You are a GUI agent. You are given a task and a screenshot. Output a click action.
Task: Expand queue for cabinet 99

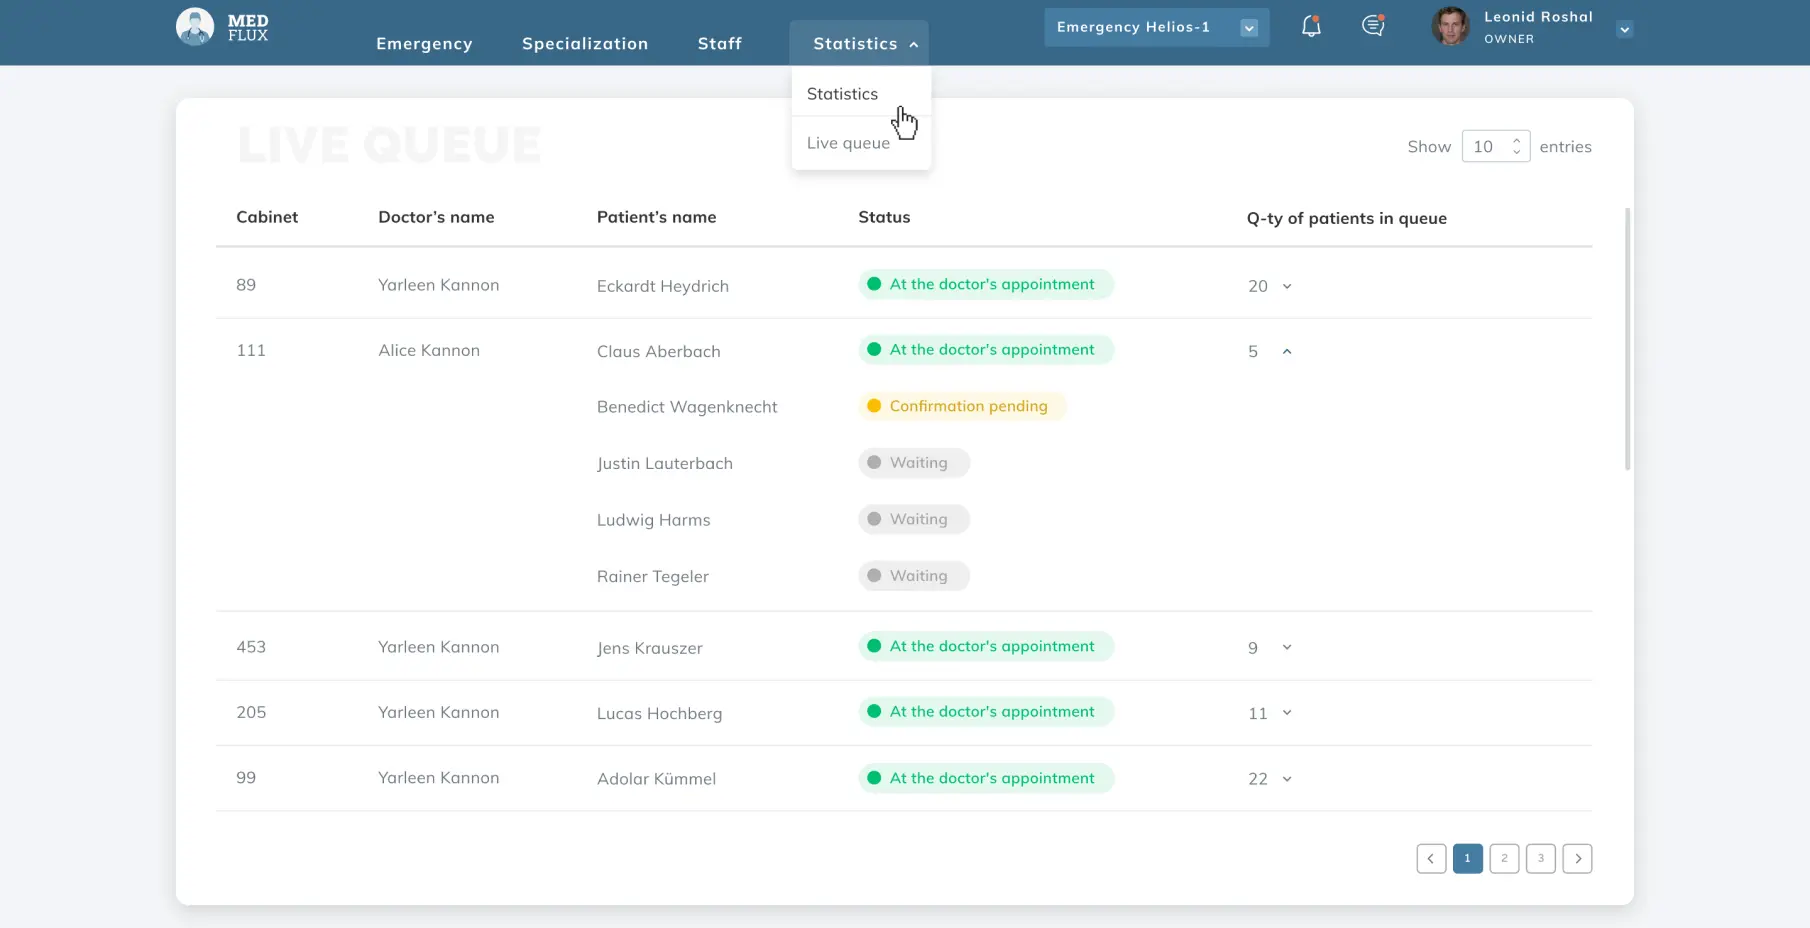(1287, 779)
